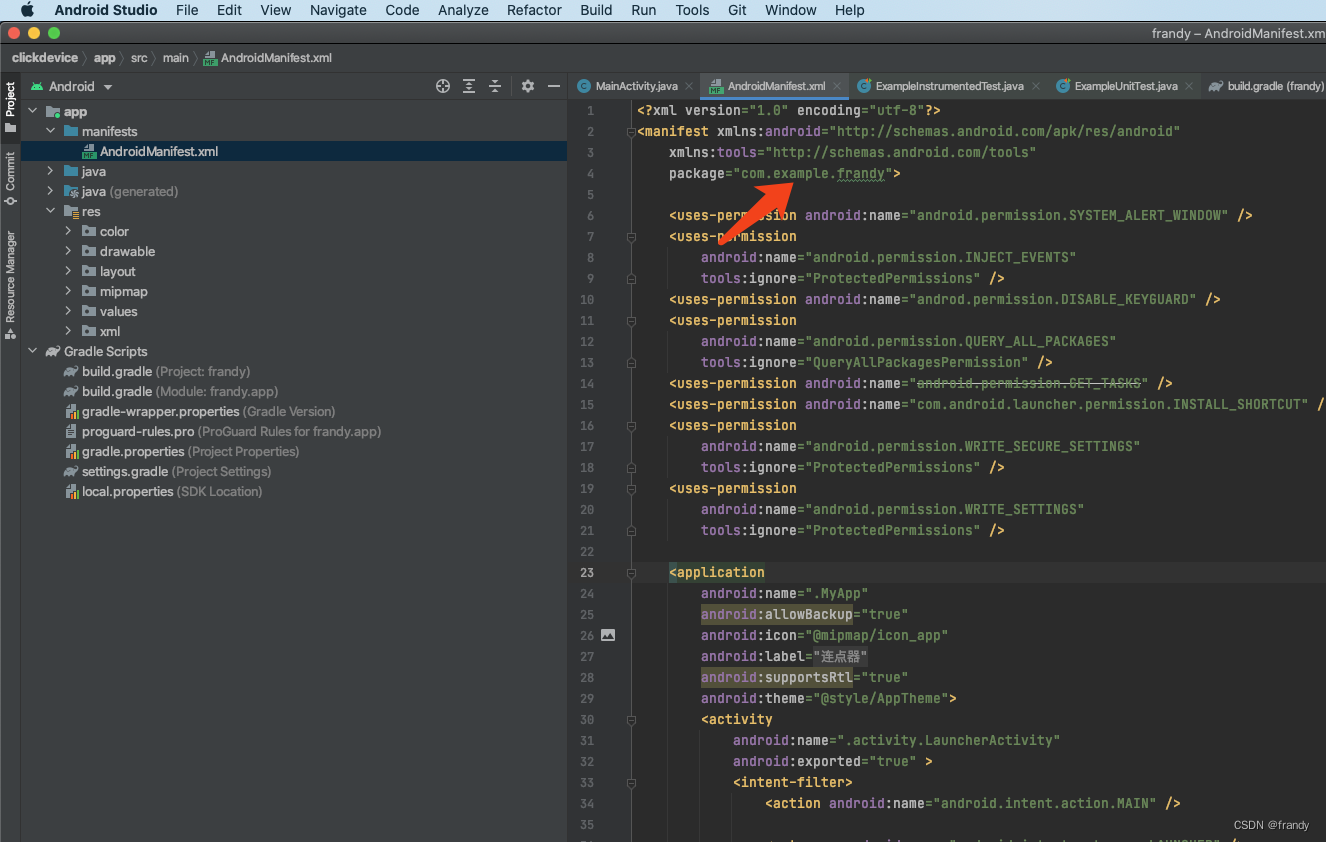The height and width of the screenshot is (842, 1326).
Task: Fold the intent-filter tag at line 33
Action: [631, 783]
